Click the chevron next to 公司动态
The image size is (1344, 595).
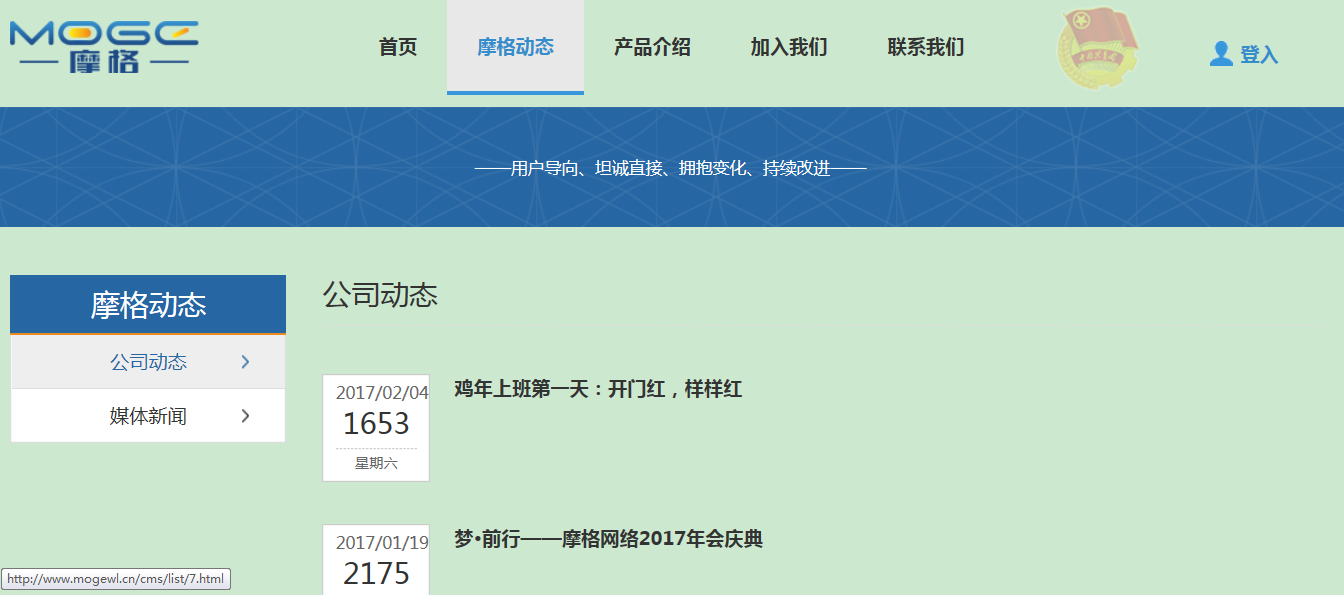pyautogui.click(x=246, y=362)
